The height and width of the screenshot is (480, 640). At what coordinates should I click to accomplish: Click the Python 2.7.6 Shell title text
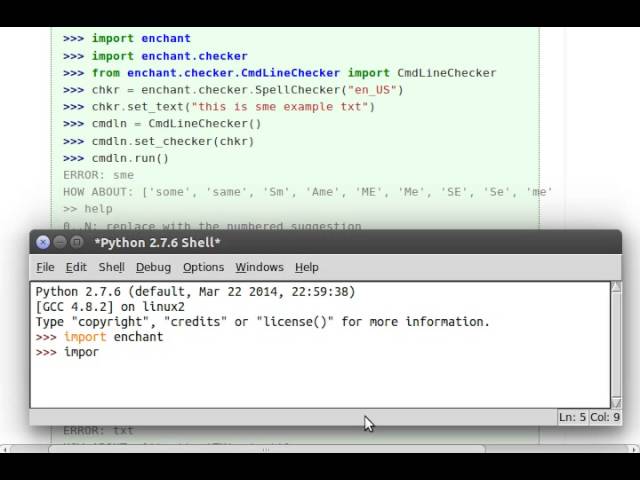pos(158,242)
